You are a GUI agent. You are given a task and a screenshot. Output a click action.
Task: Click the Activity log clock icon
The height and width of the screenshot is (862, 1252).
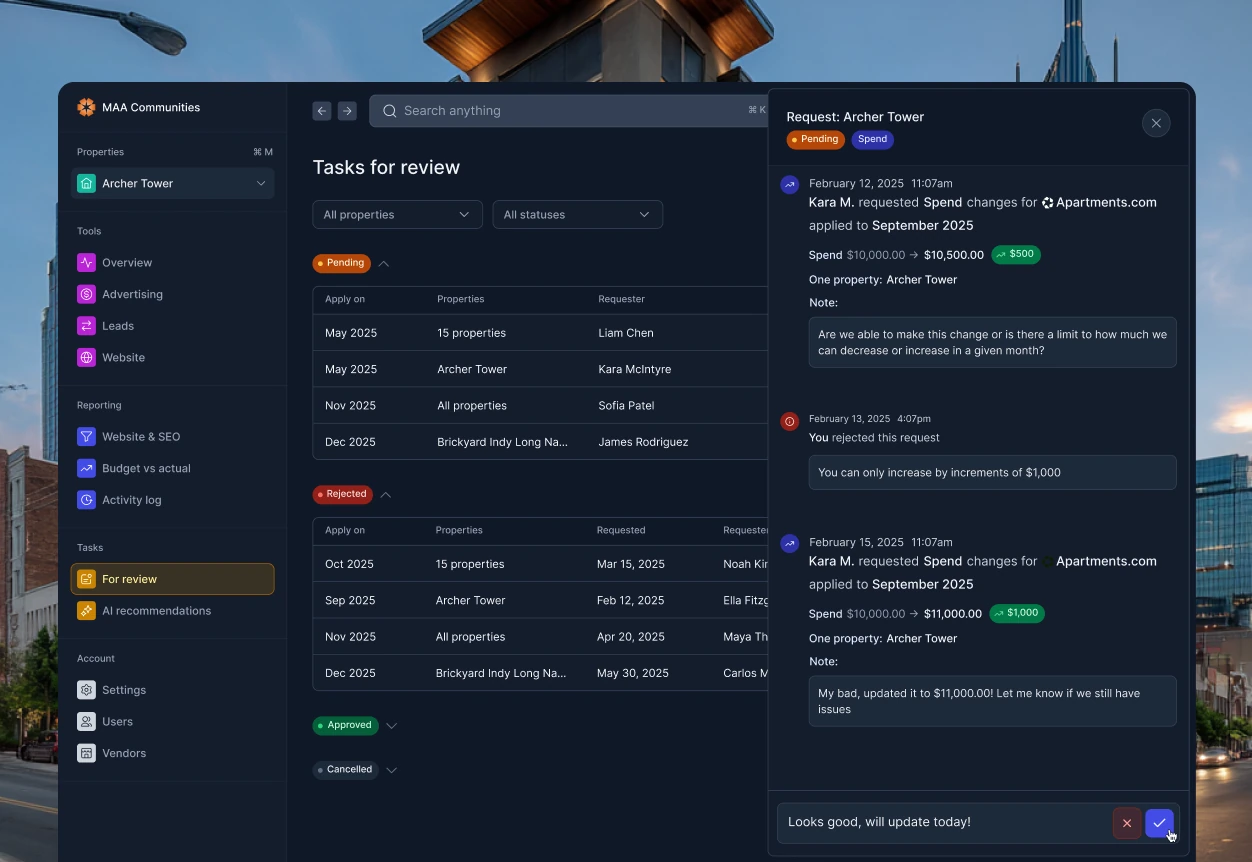[x=86, y=500]
